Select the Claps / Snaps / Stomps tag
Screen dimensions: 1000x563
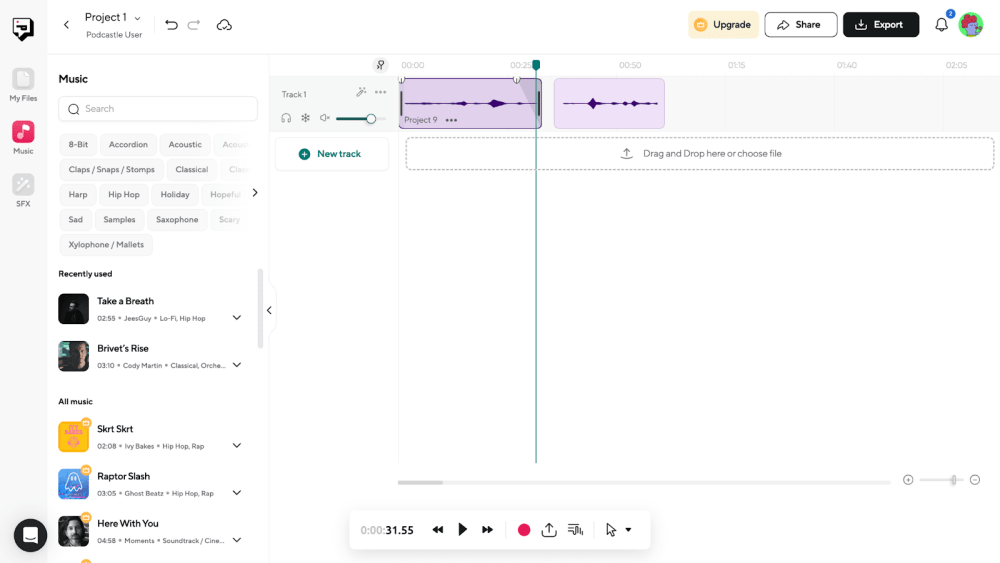(112, 170)
